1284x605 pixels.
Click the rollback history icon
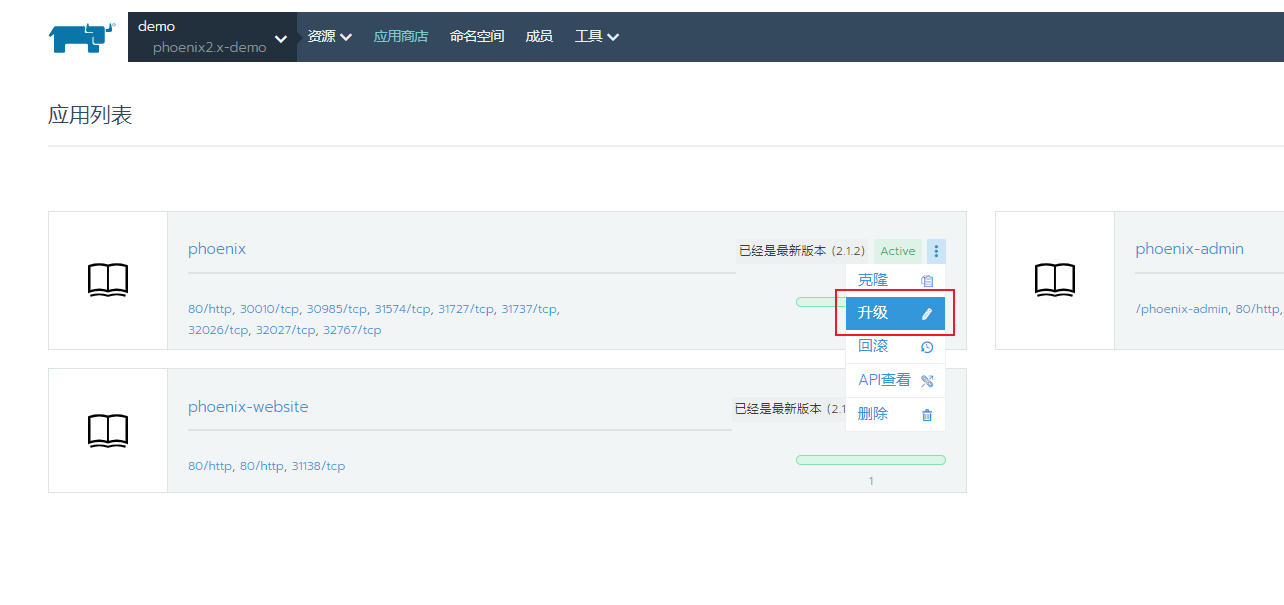point(927,347)
